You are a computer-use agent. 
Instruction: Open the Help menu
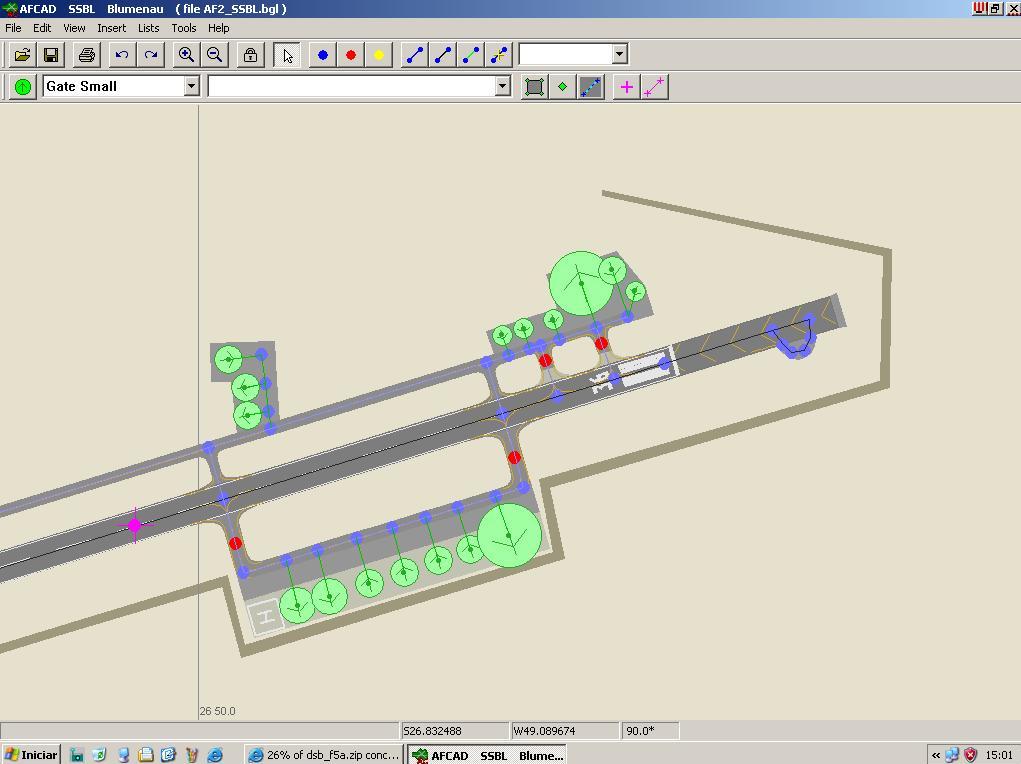pos(219,28)
